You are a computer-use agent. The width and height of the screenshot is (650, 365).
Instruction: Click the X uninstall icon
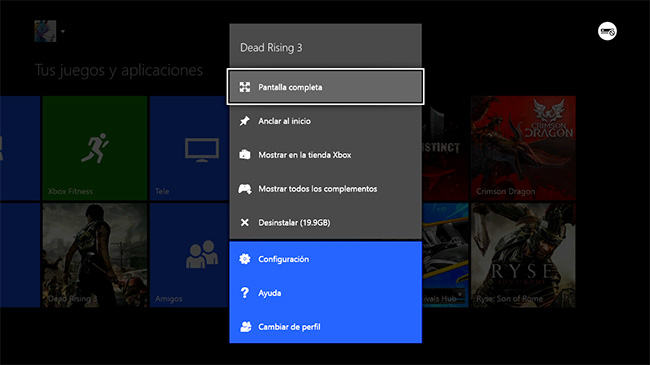[245, 223]
